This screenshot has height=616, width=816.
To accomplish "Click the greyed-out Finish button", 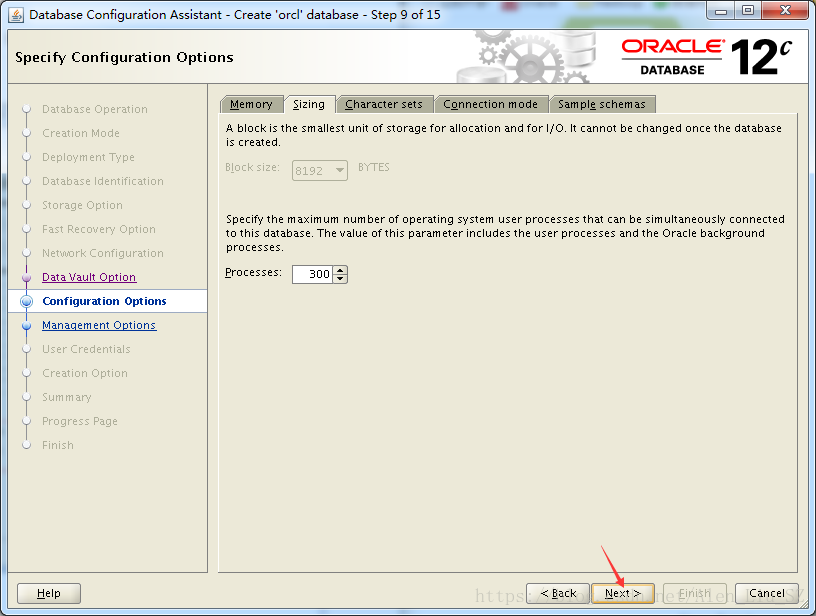I will [x=695, y=593].
